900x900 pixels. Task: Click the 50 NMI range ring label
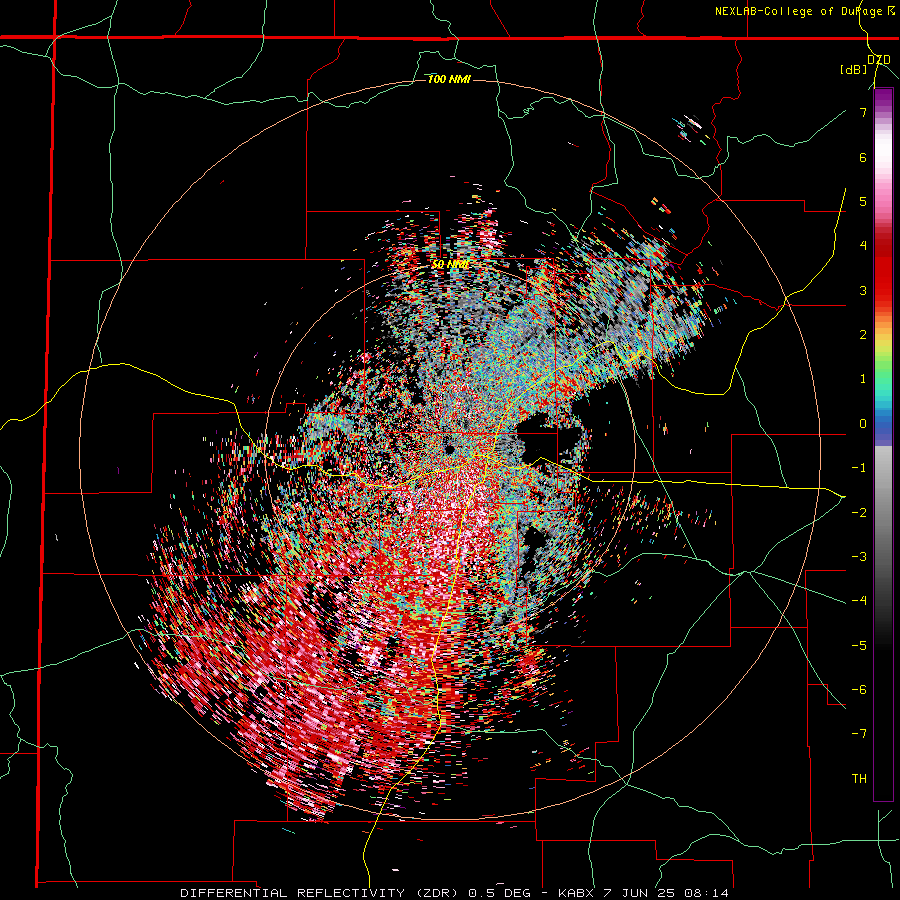point(451,265)
